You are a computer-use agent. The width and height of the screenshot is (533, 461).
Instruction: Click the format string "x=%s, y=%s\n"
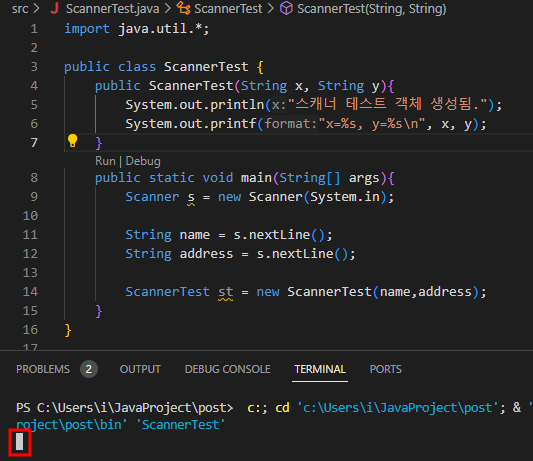point(372,124)
